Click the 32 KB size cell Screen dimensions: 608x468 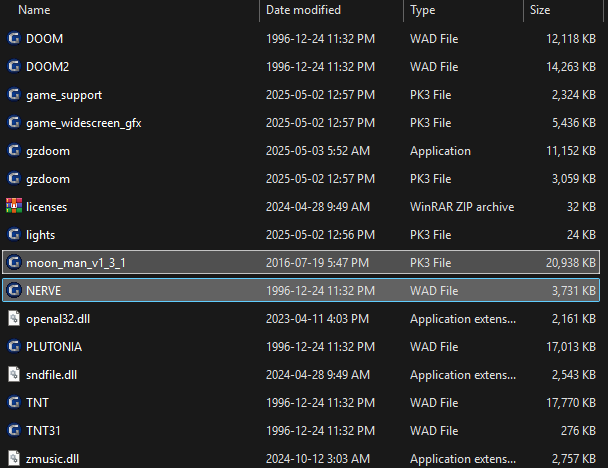(581, 207)
